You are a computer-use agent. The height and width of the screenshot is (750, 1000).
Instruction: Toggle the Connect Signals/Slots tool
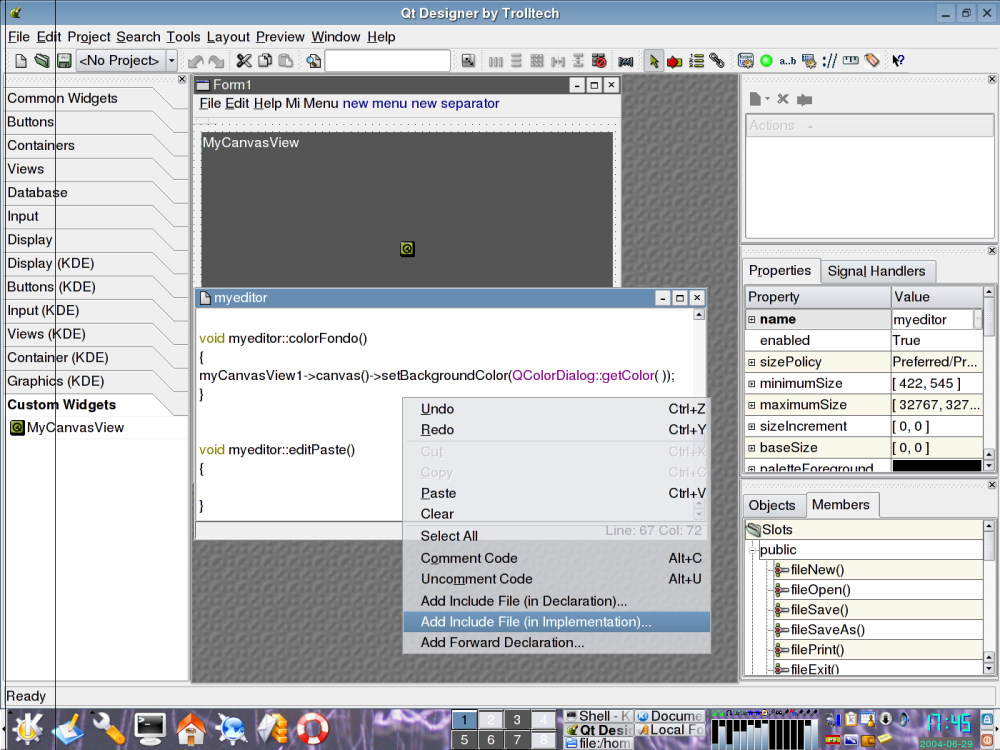point(674,61)
